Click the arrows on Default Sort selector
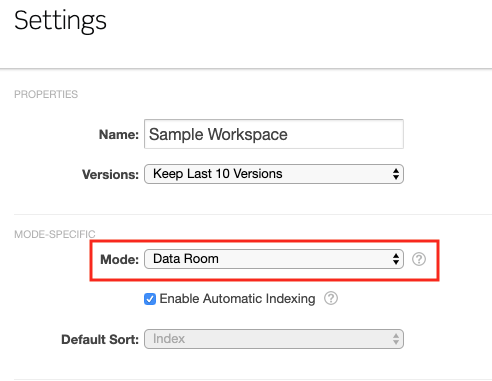The image size is (492, 381). (x=396, y=339)
